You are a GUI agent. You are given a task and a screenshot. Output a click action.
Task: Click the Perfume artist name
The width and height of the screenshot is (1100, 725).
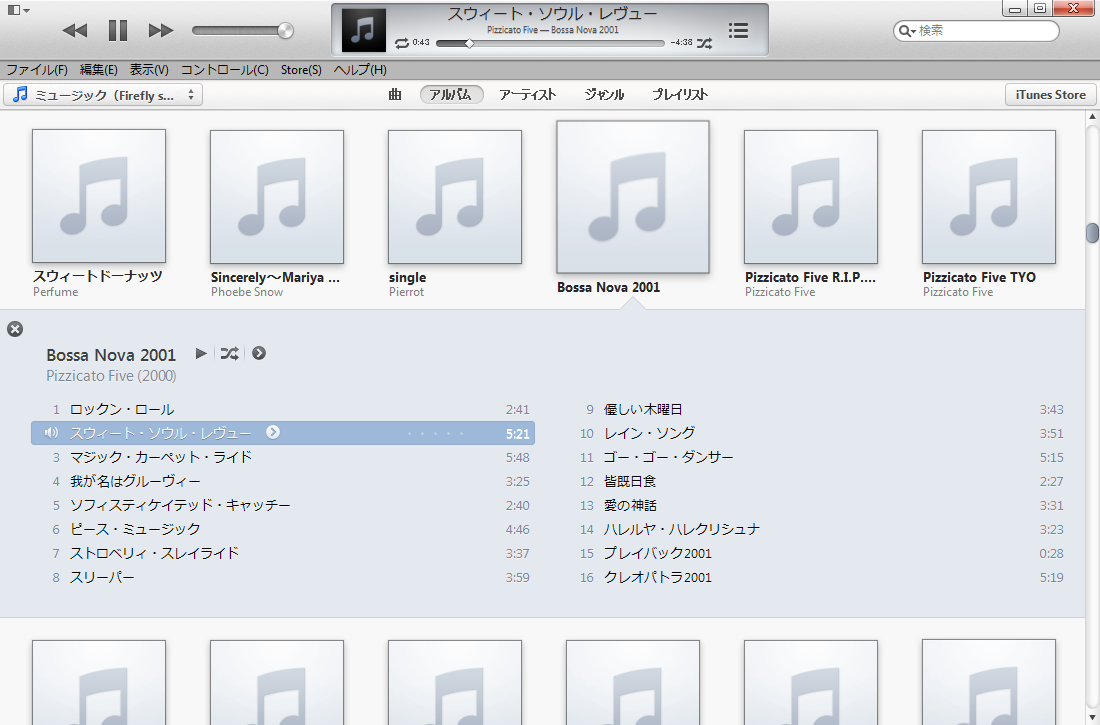pos(55,292)
